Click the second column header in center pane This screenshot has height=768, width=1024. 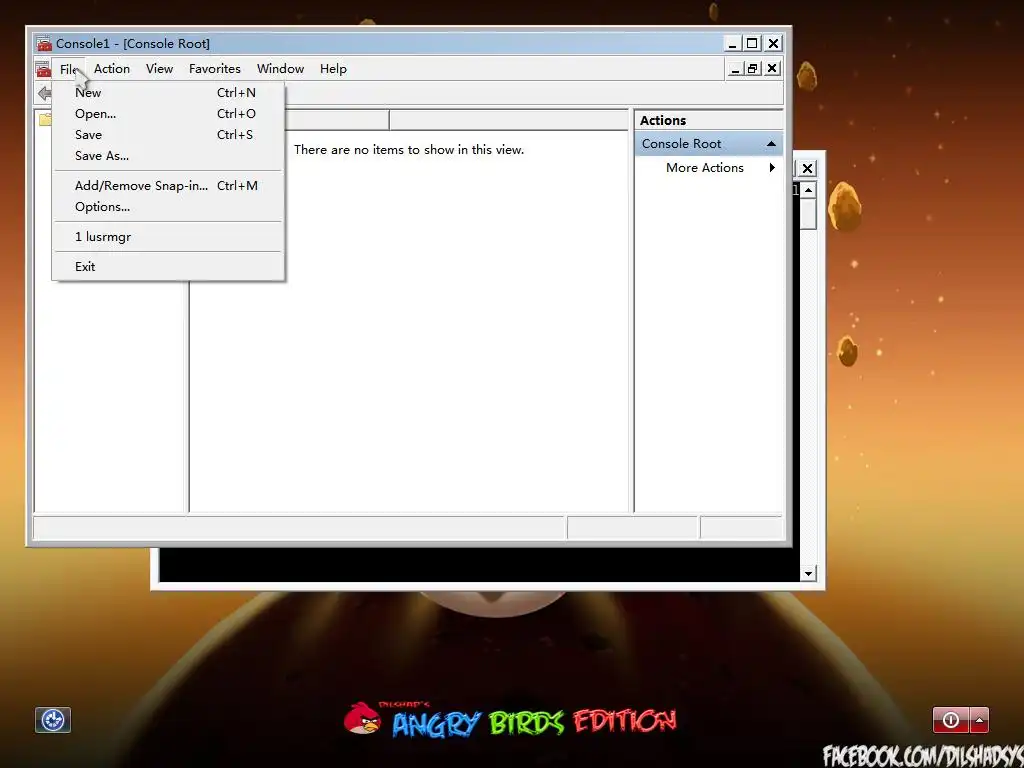509,120
